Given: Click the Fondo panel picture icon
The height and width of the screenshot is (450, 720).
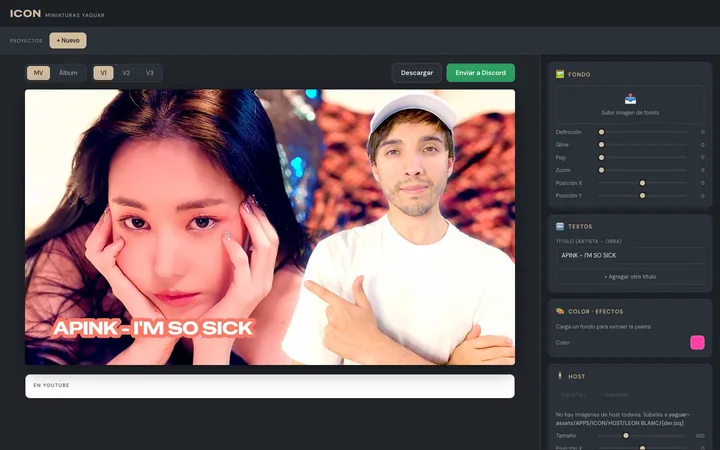Looking at the screenshot, I should (560, 74).
